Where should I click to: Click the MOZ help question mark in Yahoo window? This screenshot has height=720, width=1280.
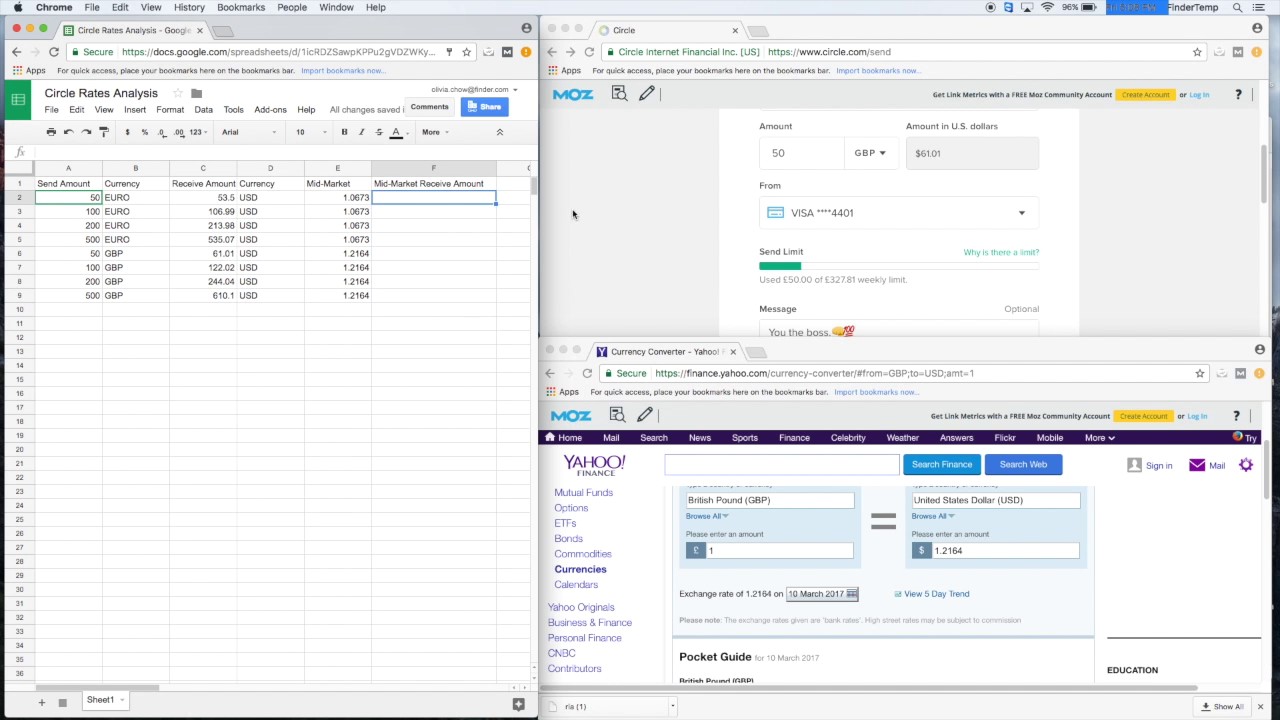coord(1236,415)
